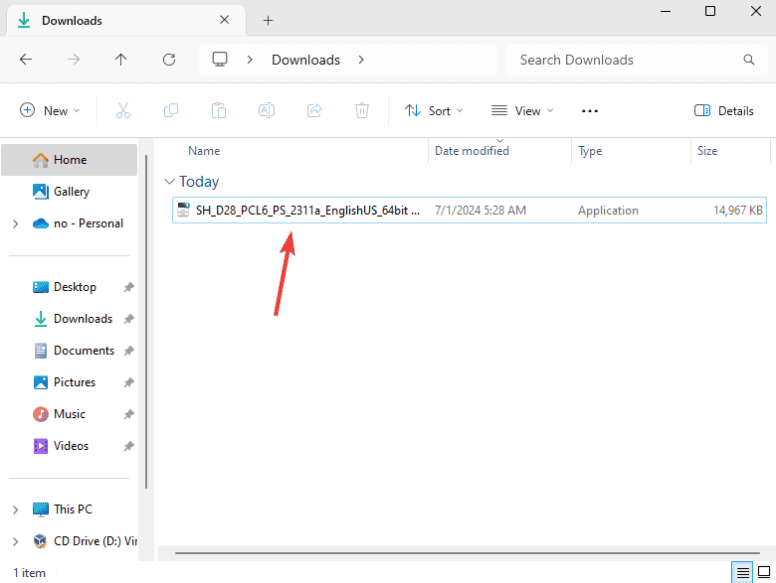Open the See more options menu
The width and height of the screenshot is (776, 583).
589,111
